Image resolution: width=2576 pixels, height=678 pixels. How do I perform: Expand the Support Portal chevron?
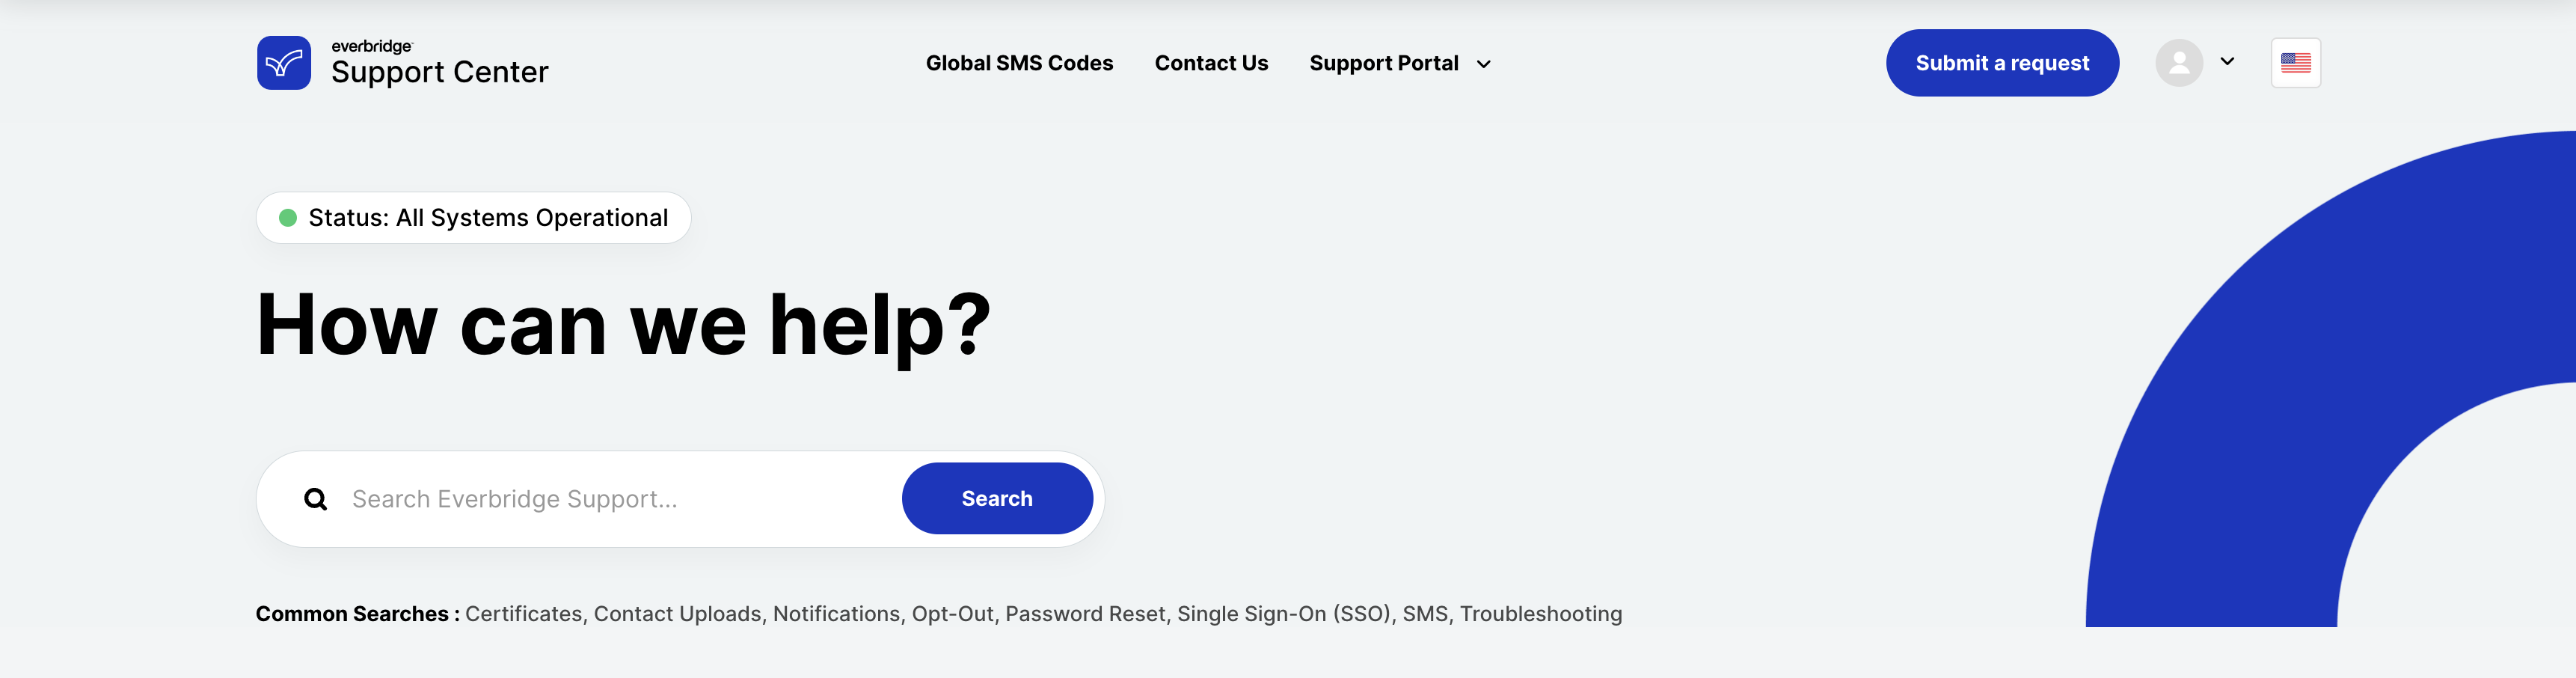tap(1484, 64)
